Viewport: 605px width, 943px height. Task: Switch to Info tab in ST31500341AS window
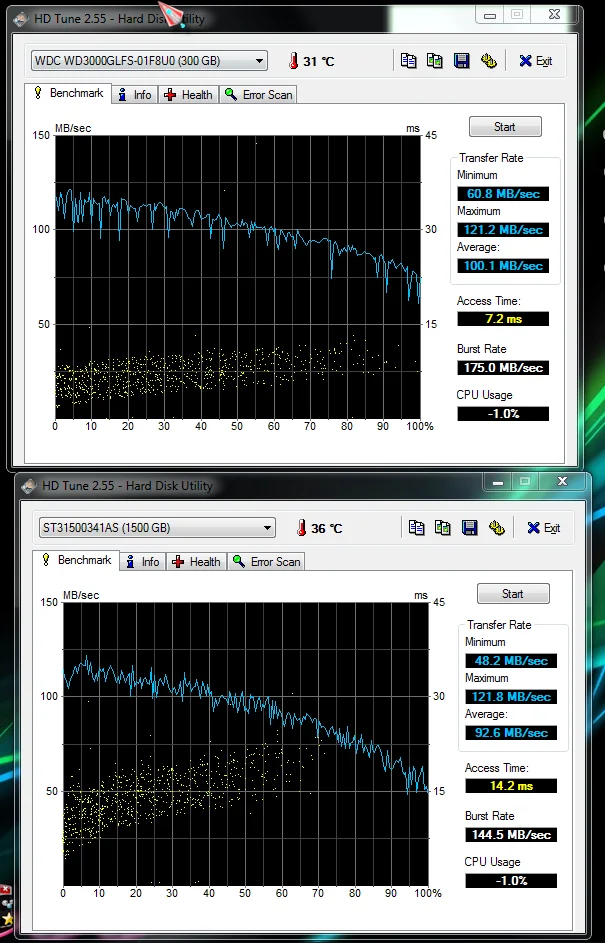(143, 561)
